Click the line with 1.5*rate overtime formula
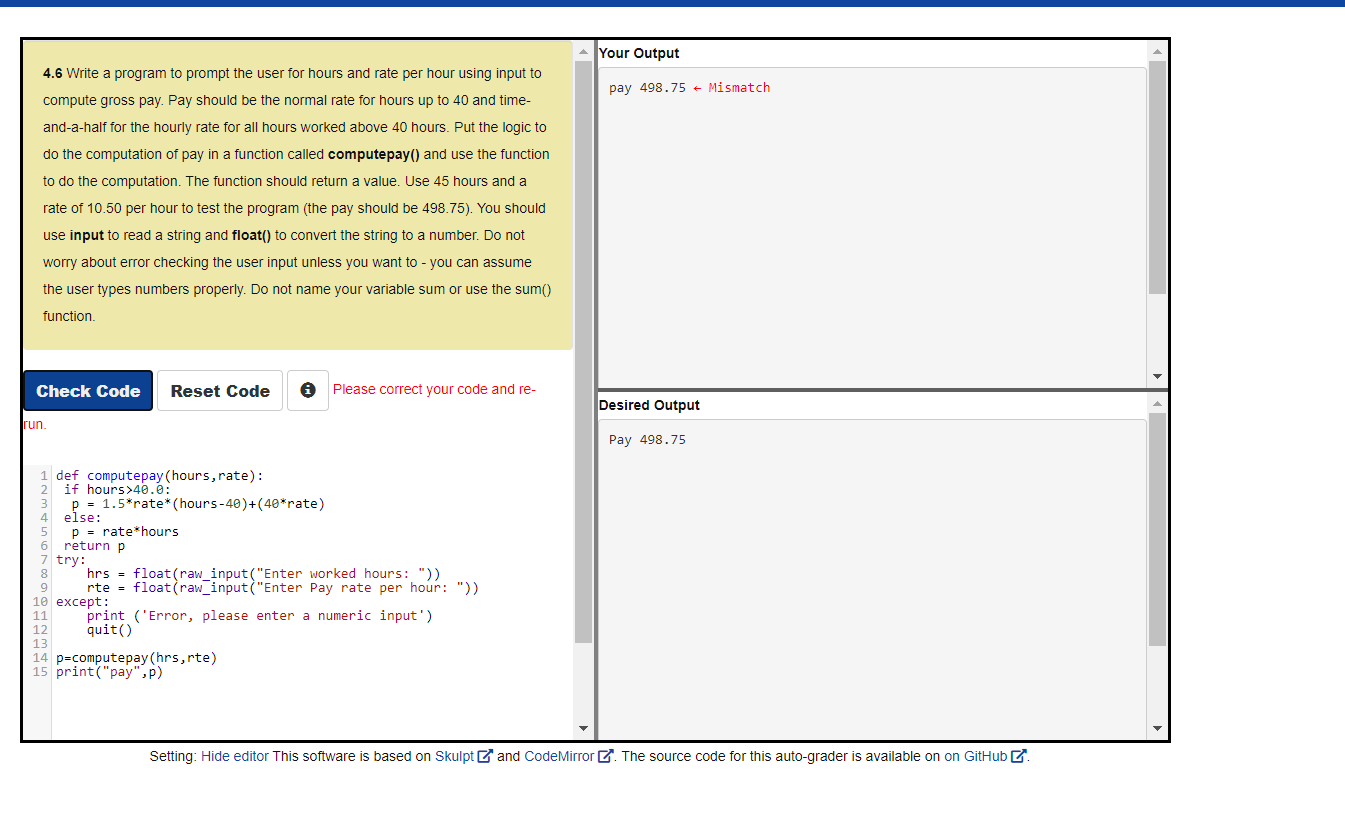The image size is (1345, 839). coord(198,504)
